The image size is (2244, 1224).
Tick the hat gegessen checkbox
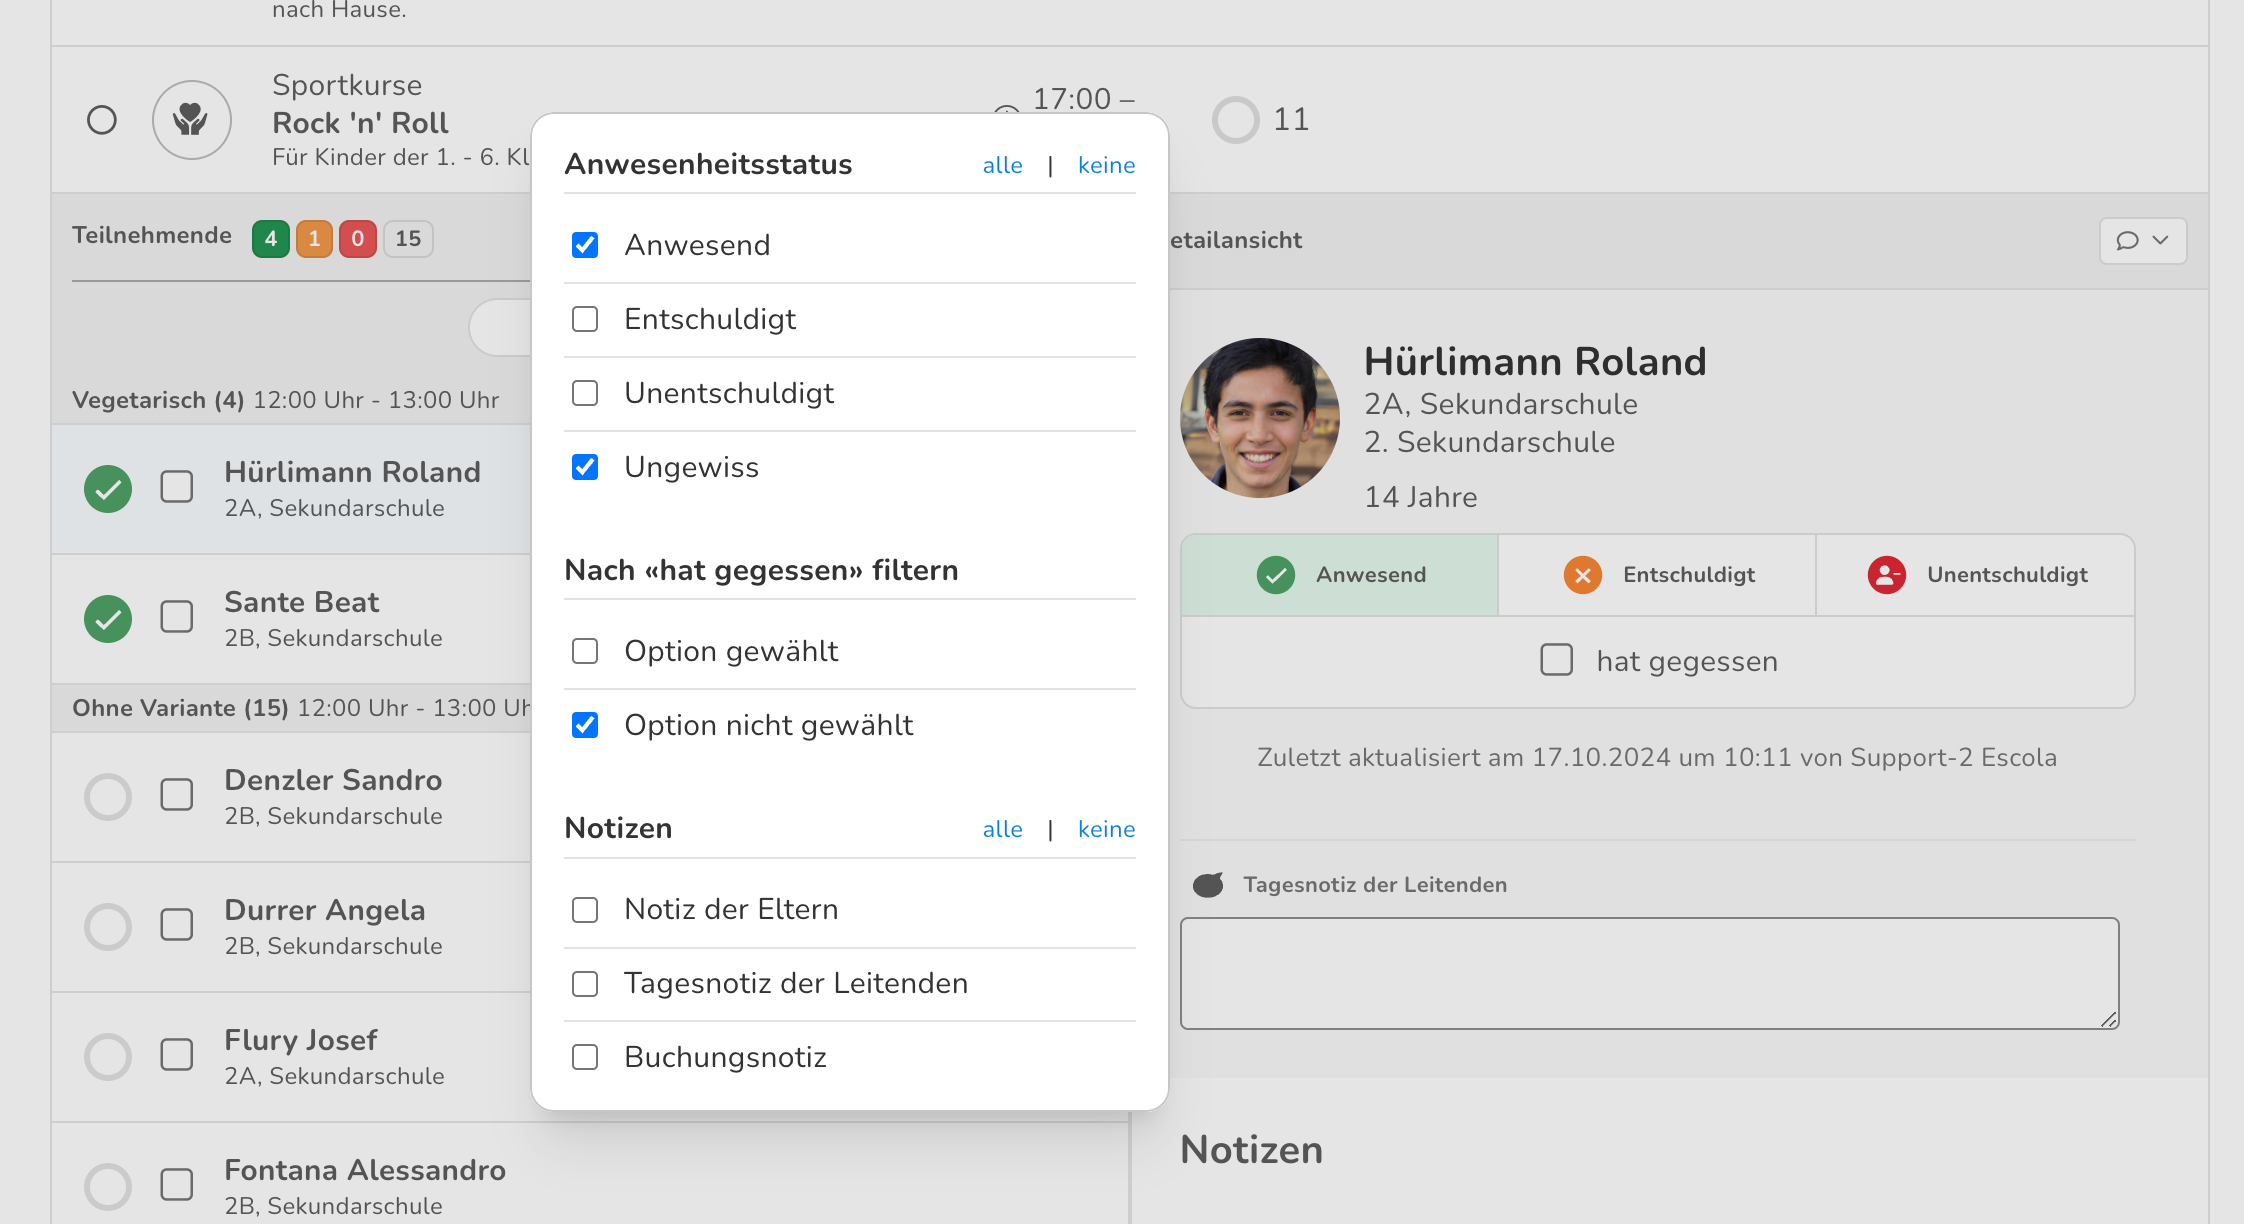tap(1556, 660)
